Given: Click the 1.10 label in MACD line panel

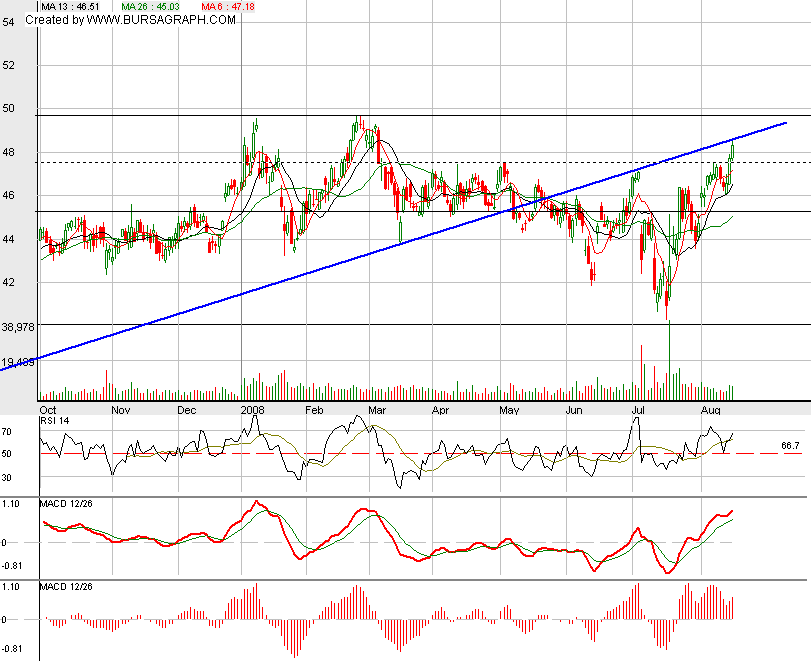Looking at the screenshot, I should (10, 504).
